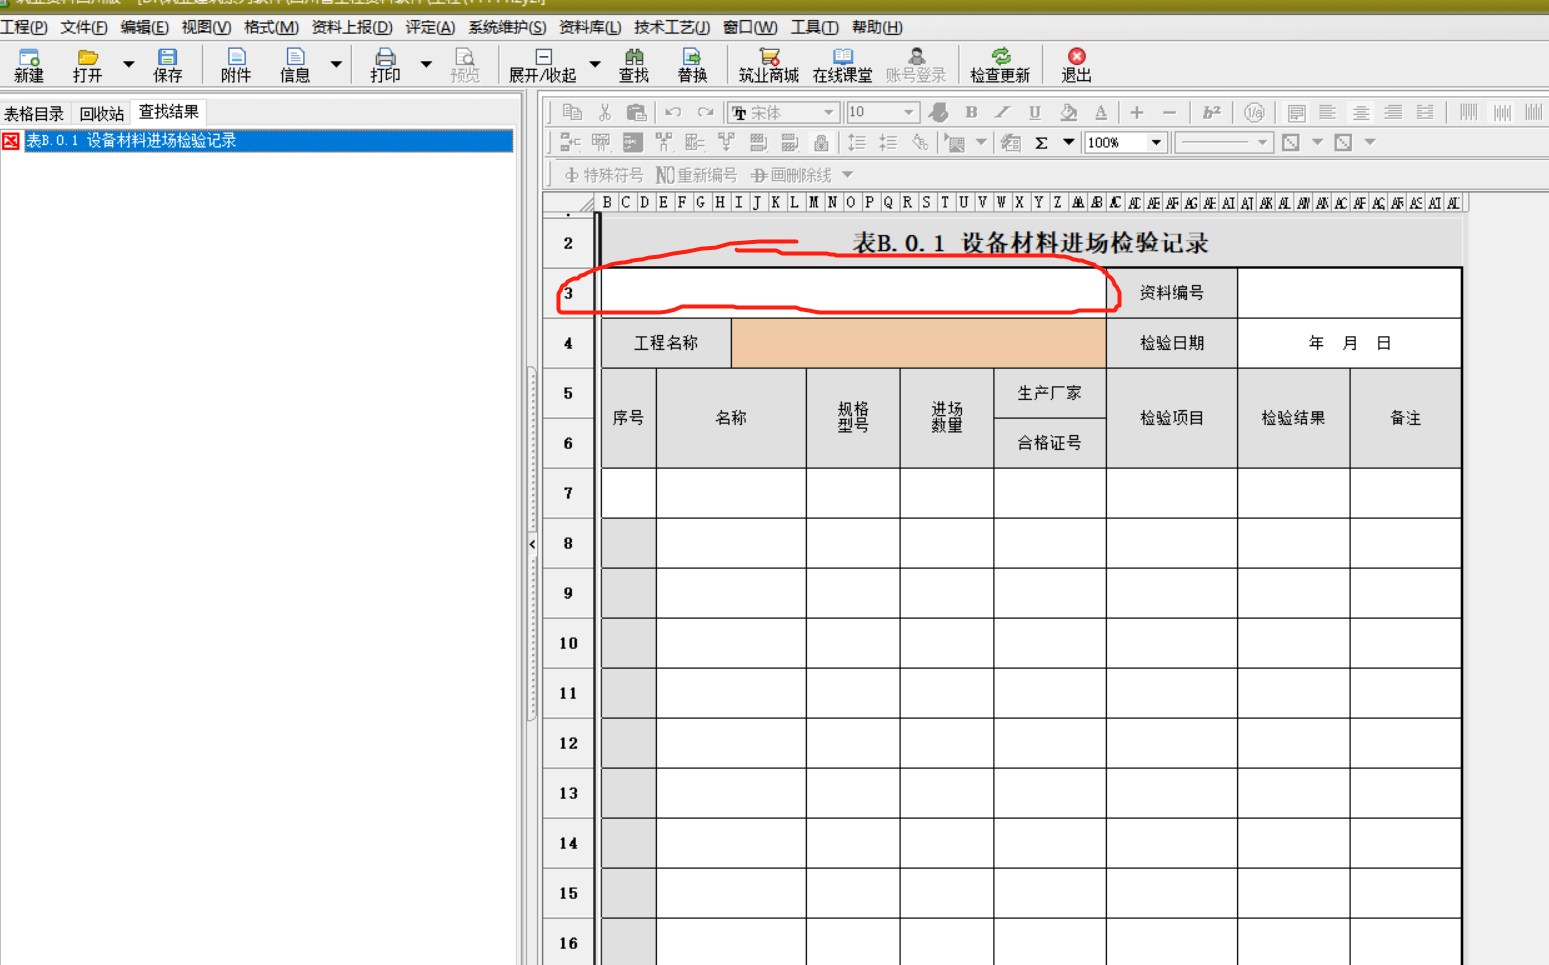
Task: Click the font color A icon
Action: 1101,112
